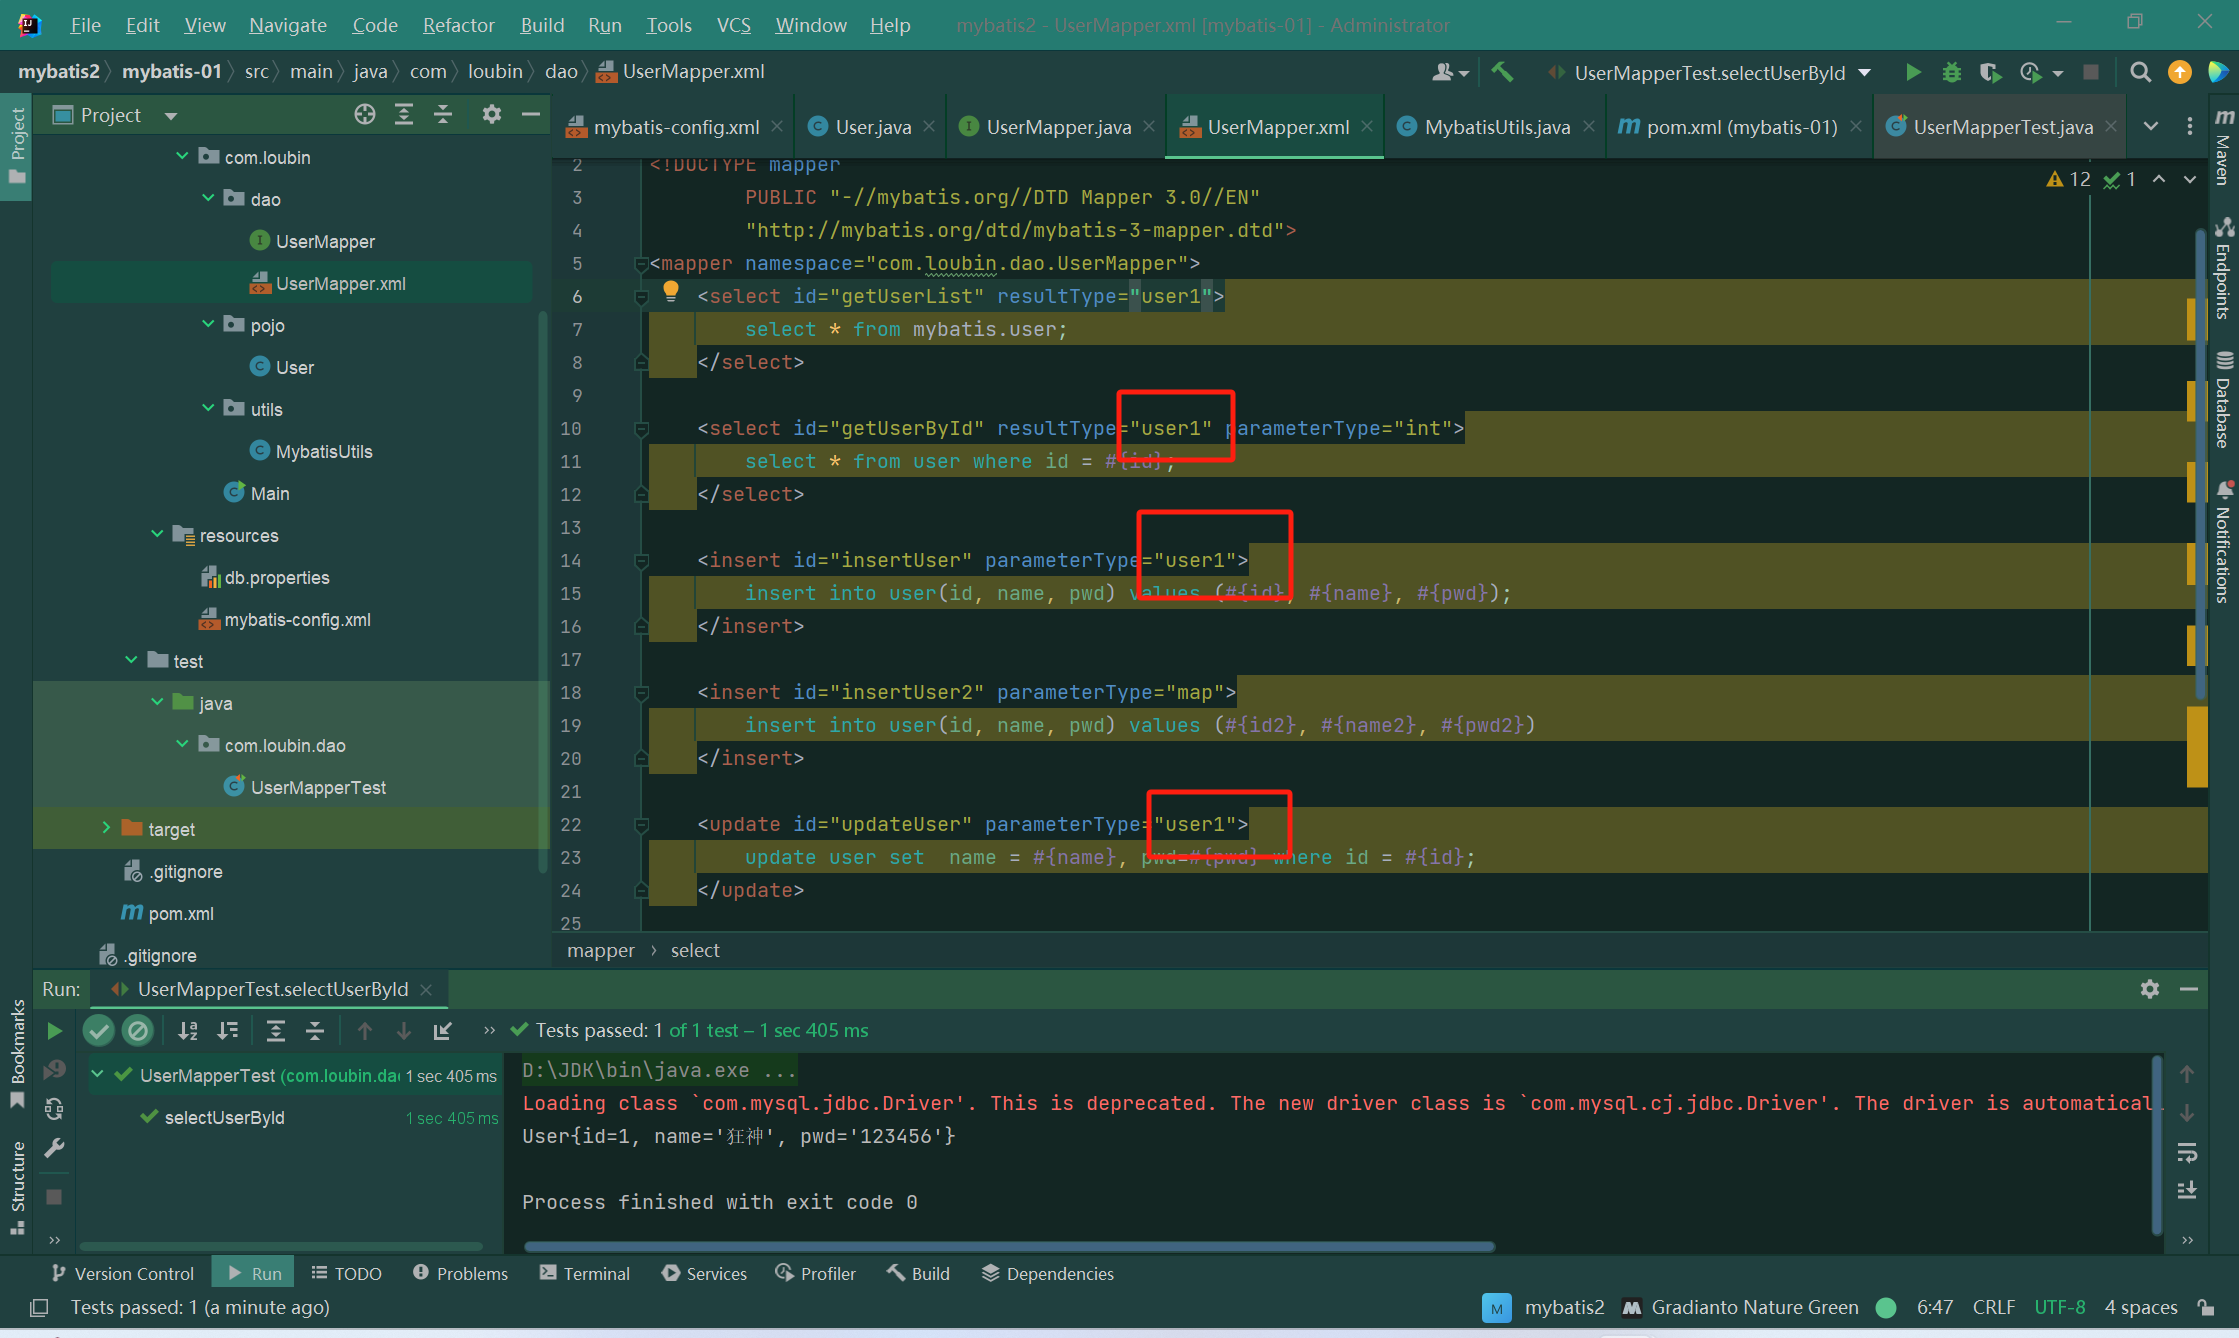Viewport: 2239px width, 1338px height.
Task: Click the Search Everywhere magnifier icon
Action: (2140, 72)
